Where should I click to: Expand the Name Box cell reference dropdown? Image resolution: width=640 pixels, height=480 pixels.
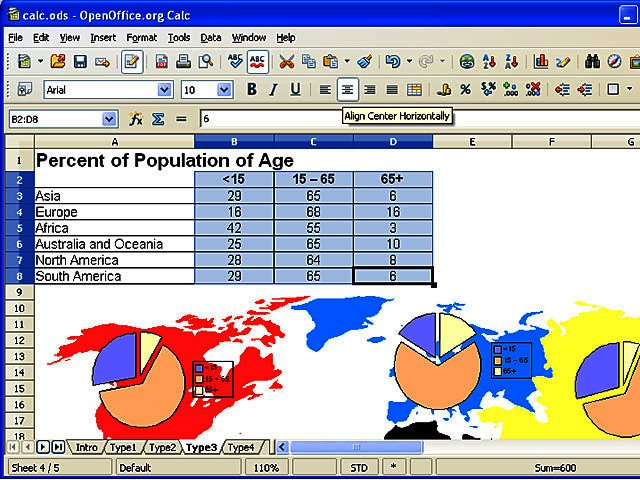(109, 119)
